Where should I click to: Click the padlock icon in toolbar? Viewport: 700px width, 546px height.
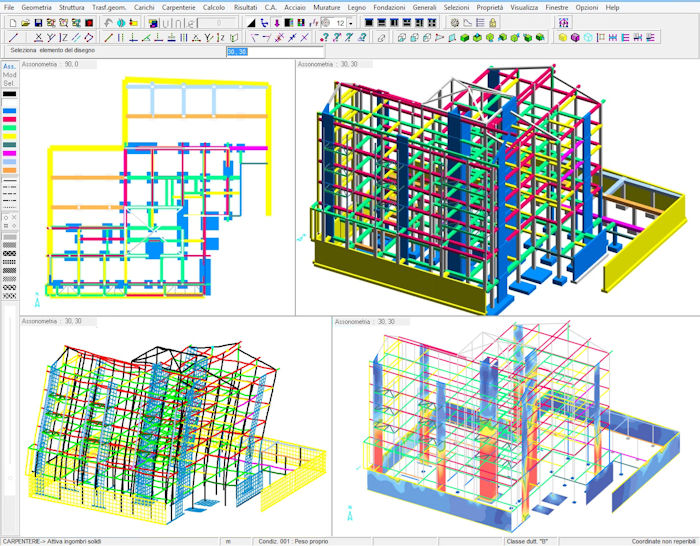click(494, 22)
